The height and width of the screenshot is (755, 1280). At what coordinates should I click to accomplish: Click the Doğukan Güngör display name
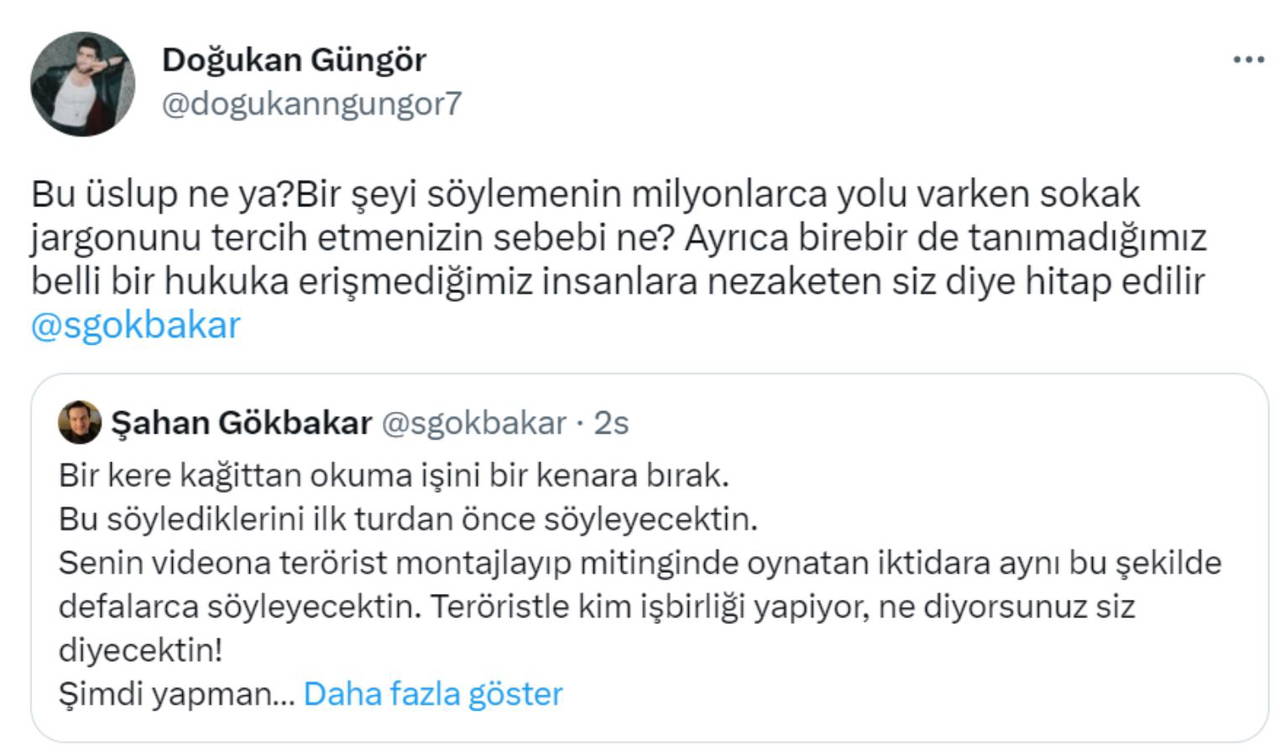pyautogui.click(x=294, y=60)
